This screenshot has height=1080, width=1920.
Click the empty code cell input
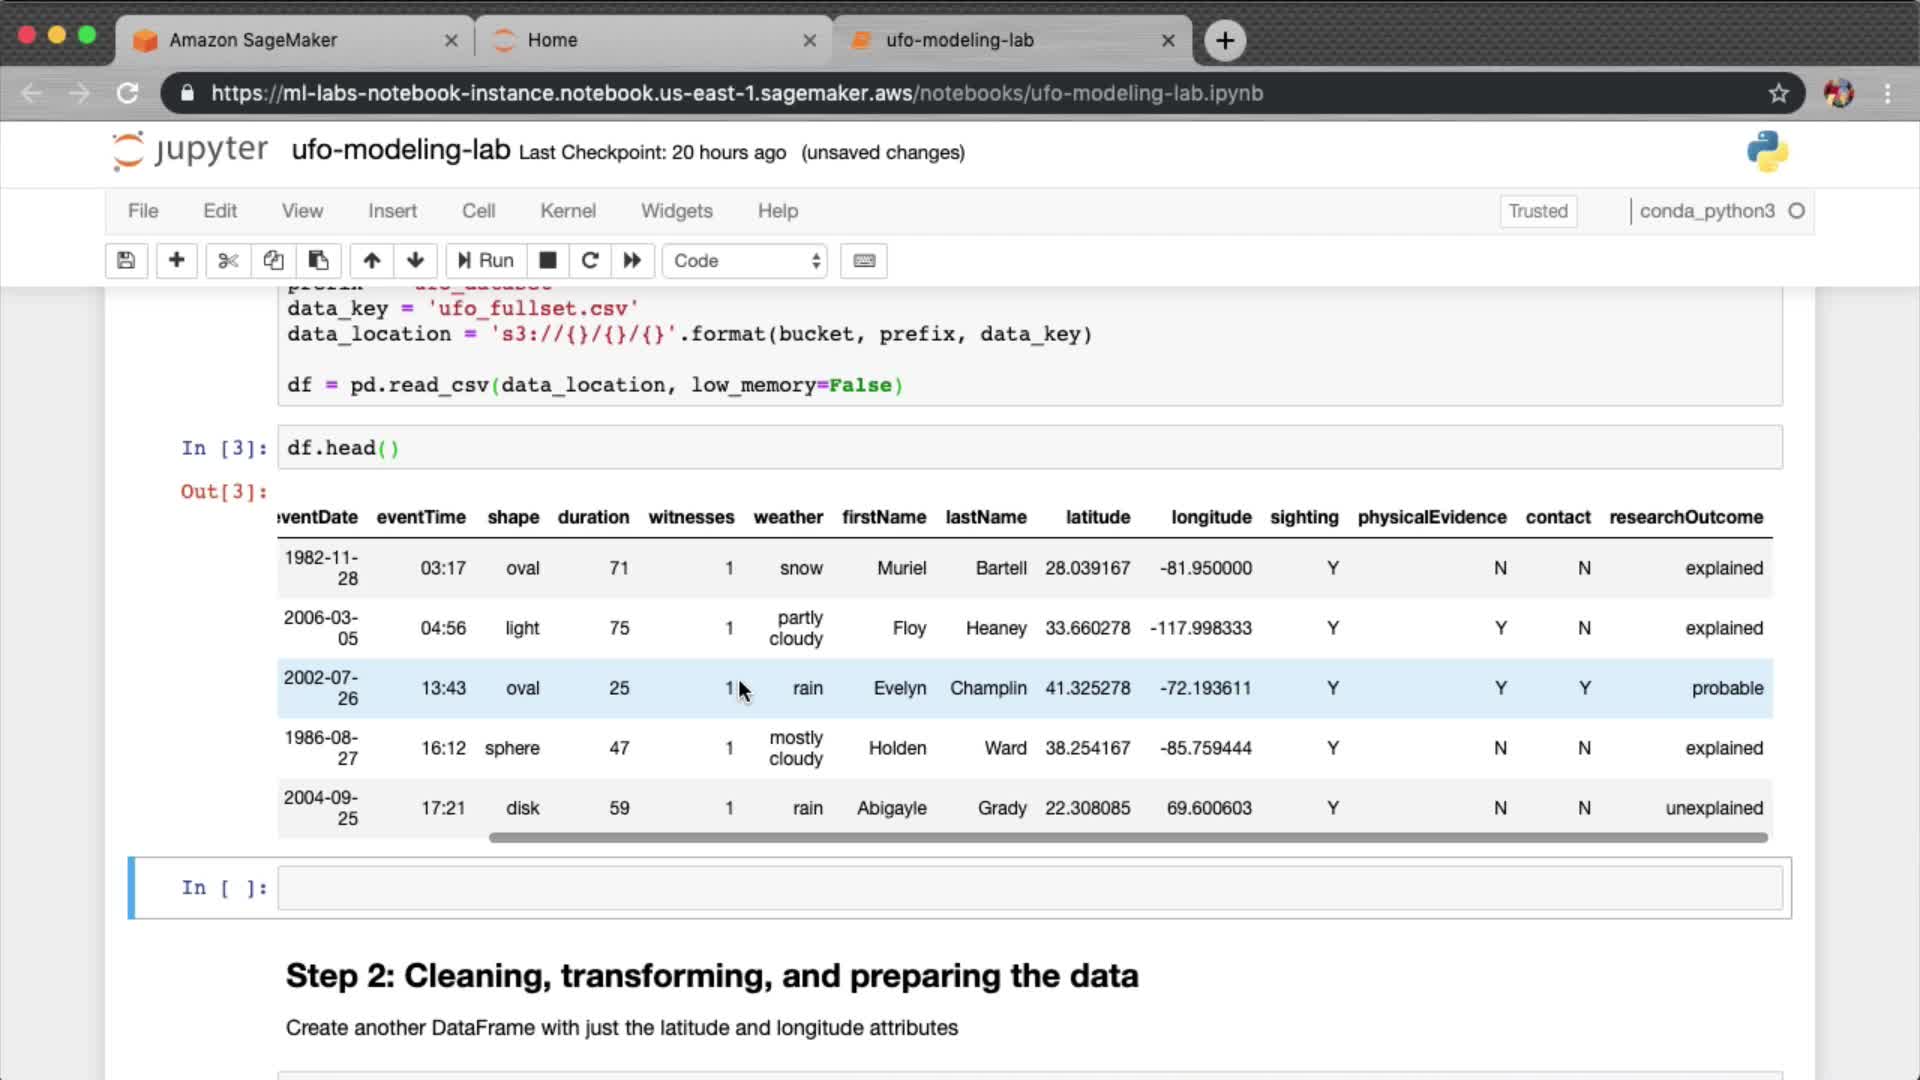tap(1028, 888)
